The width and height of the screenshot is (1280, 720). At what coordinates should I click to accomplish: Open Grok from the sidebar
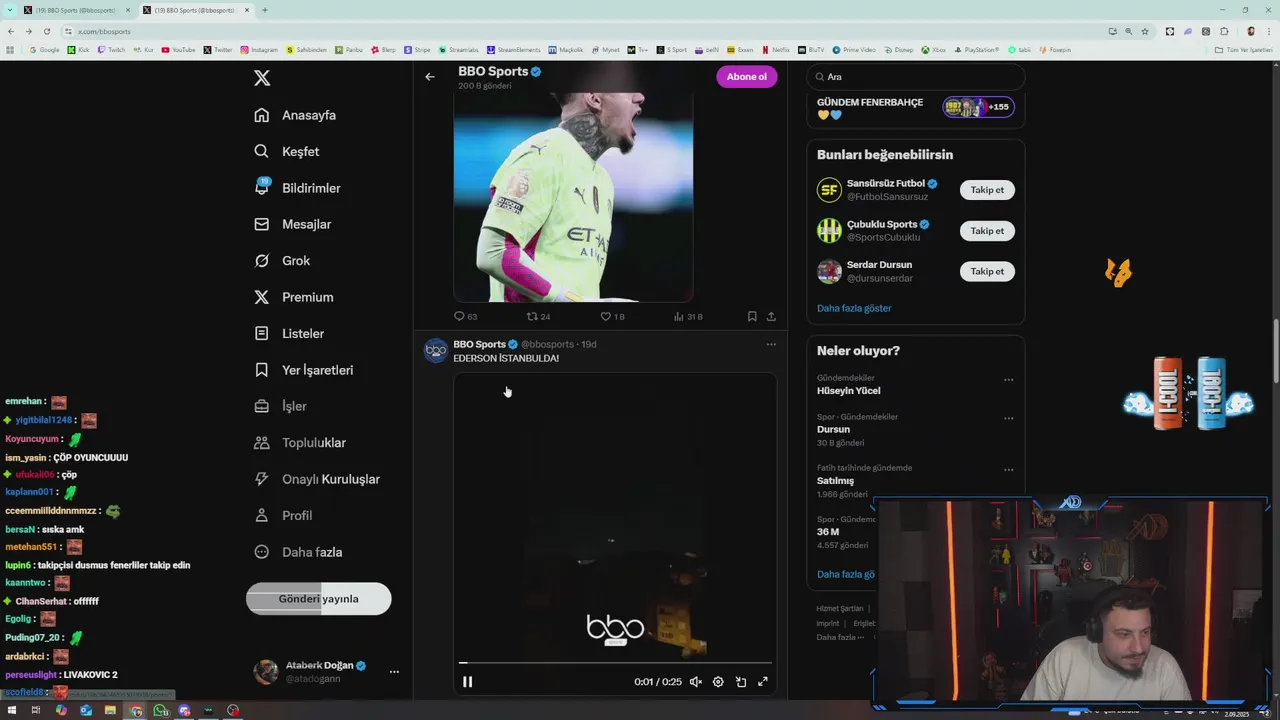pyautogui.click(x=282, y=260)
